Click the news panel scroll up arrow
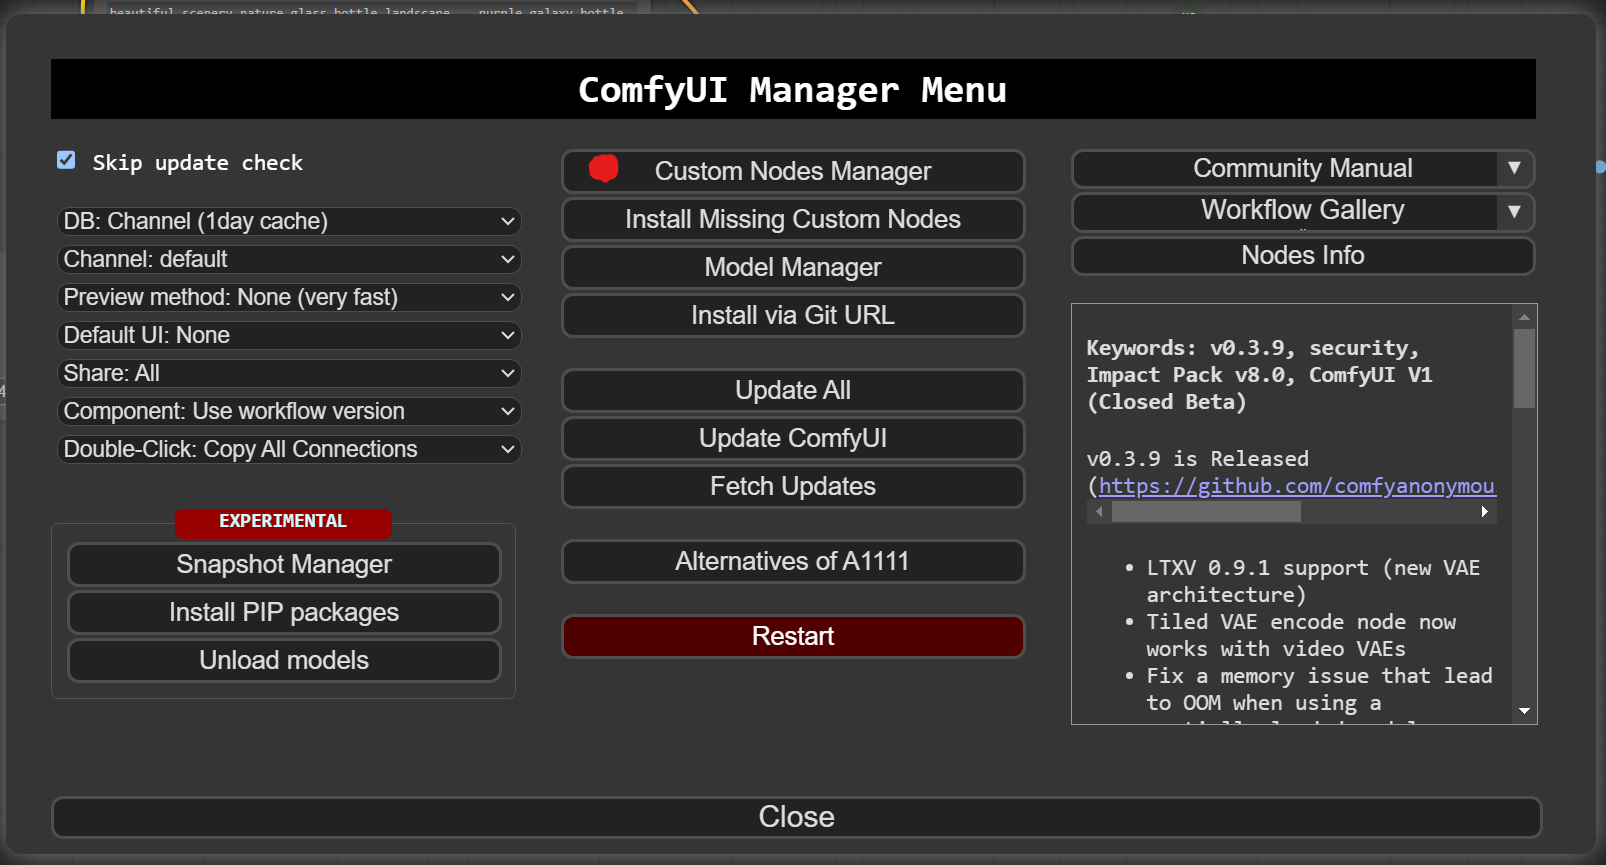 (1524, 317)
